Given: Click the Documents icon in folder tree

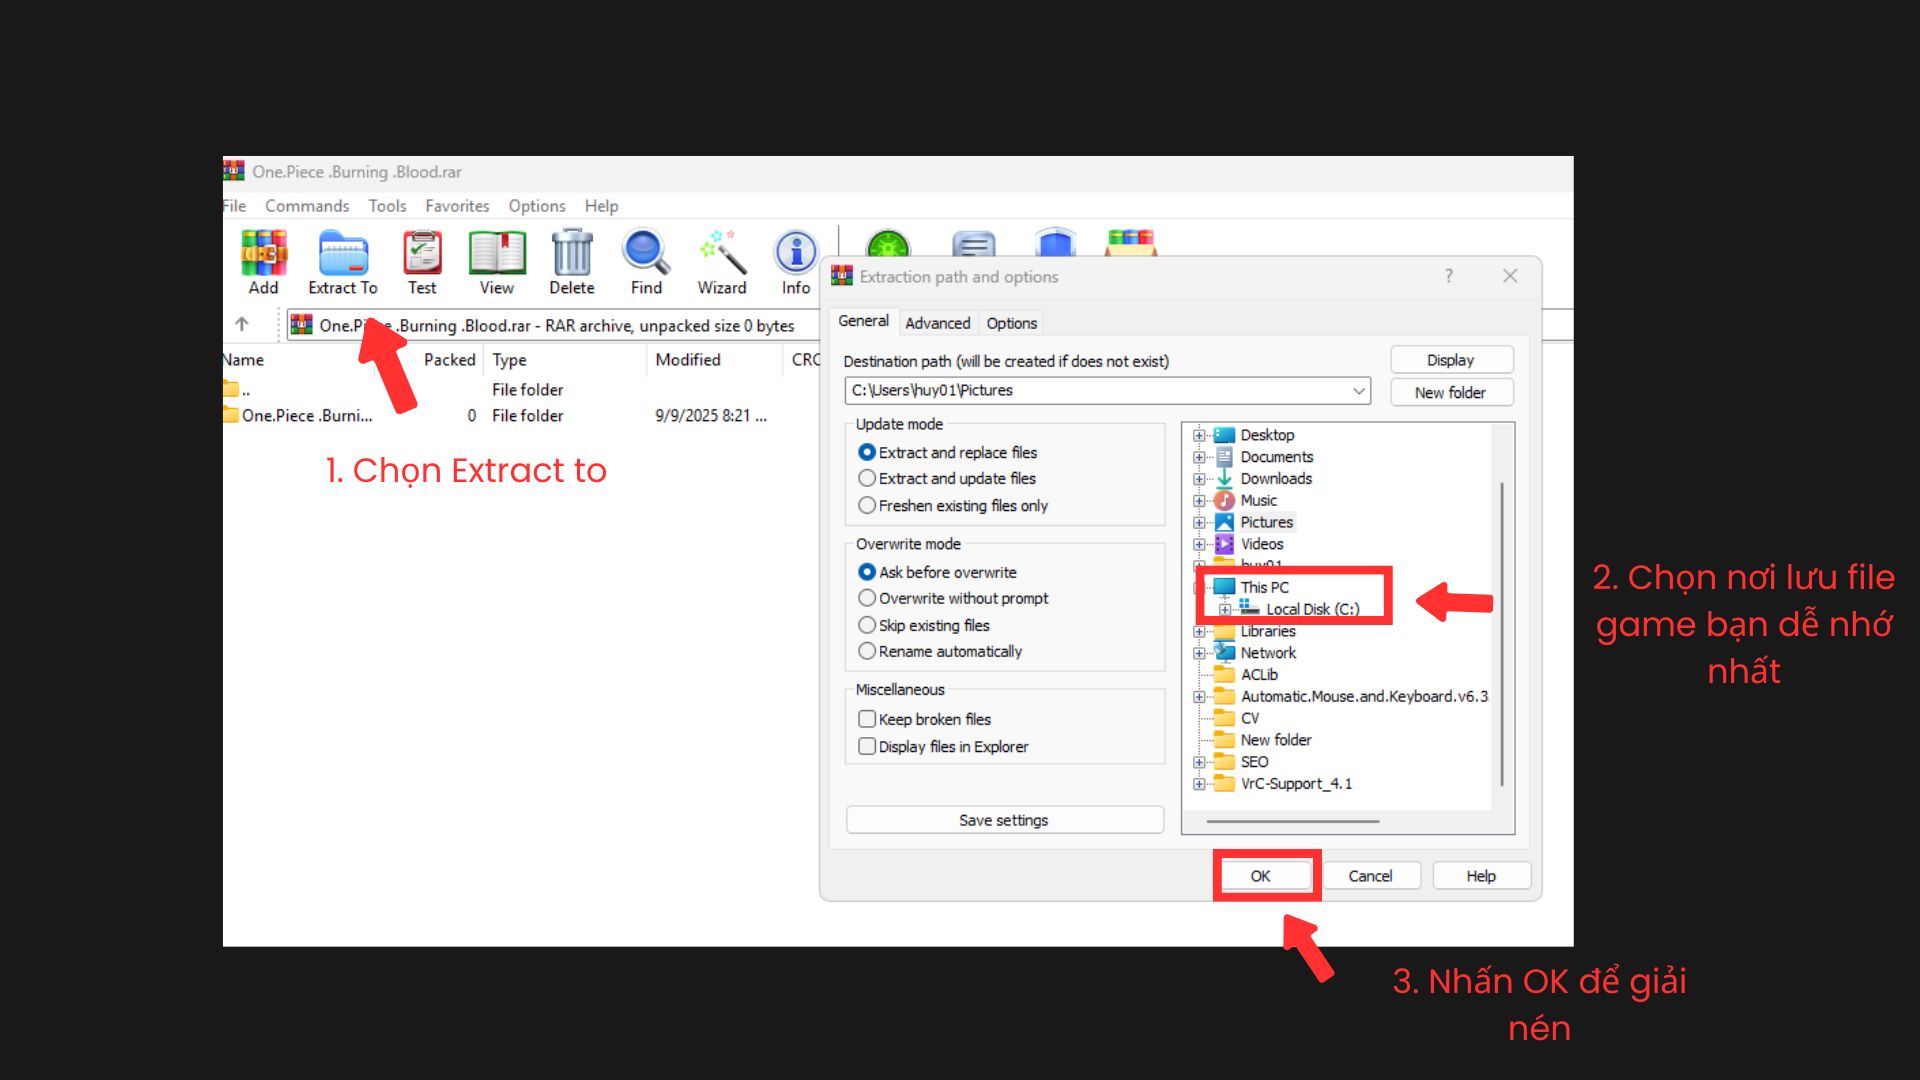Looking at the screenshot, I should tap(1224, 457).
